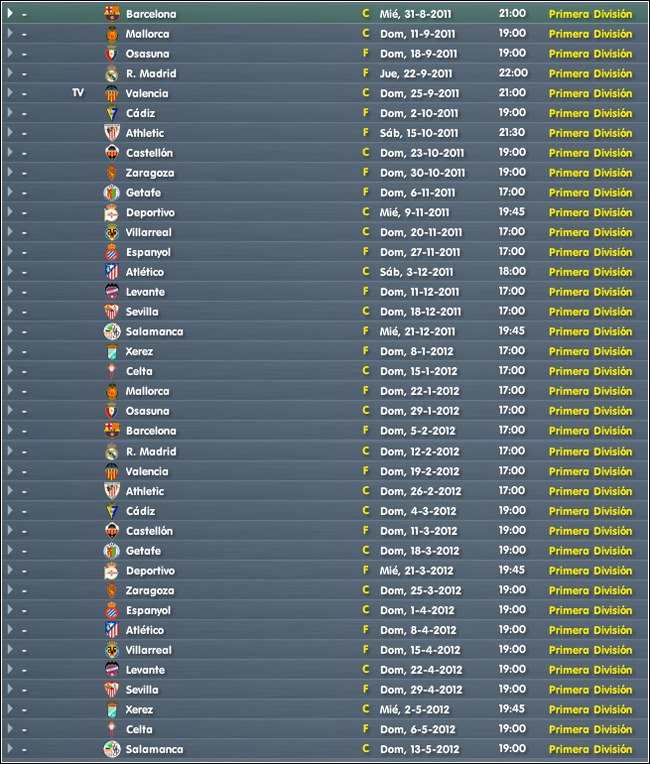Click the Villarreal crest on the 20-11-2011 match
Viewport: 650px width, 764px height.
(112, 232)
